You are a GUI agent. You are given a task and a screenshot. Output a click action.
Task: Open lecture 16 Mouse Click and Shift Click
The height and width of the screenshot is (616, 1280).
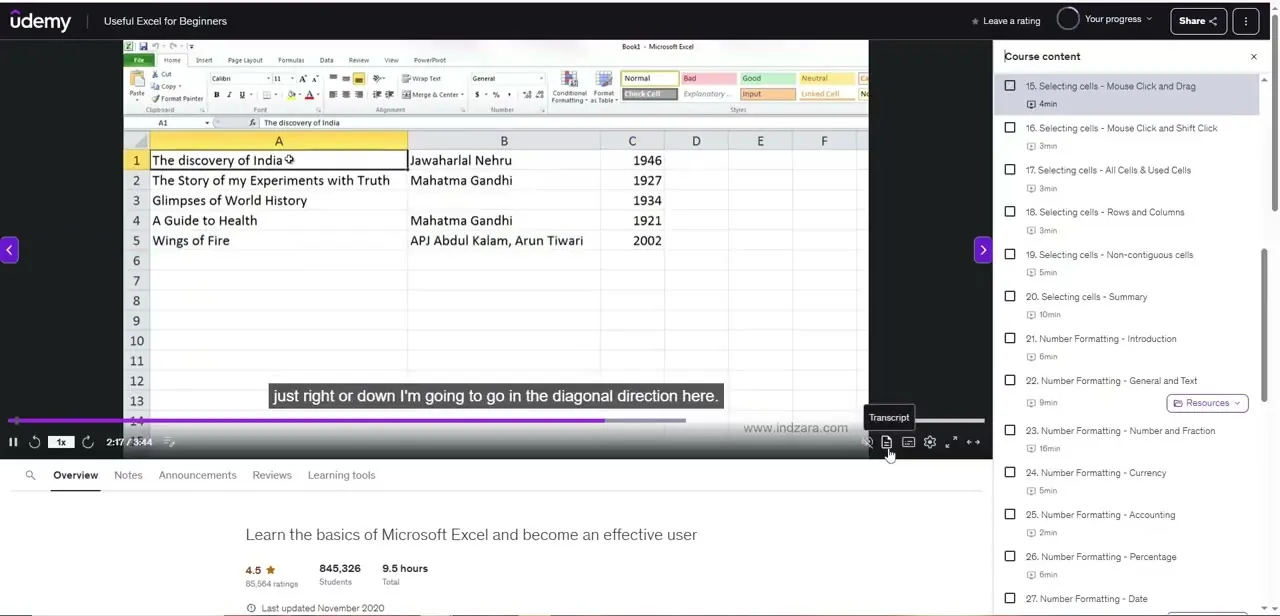1121,128
